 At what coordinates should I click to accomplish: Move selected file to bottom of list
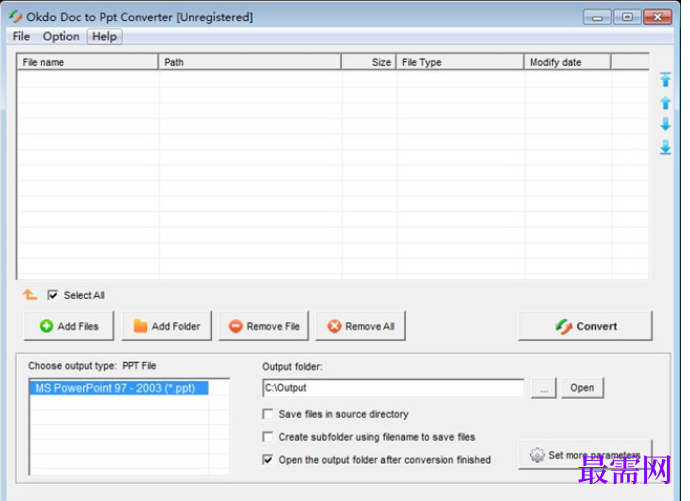click(x=665, y=147)
